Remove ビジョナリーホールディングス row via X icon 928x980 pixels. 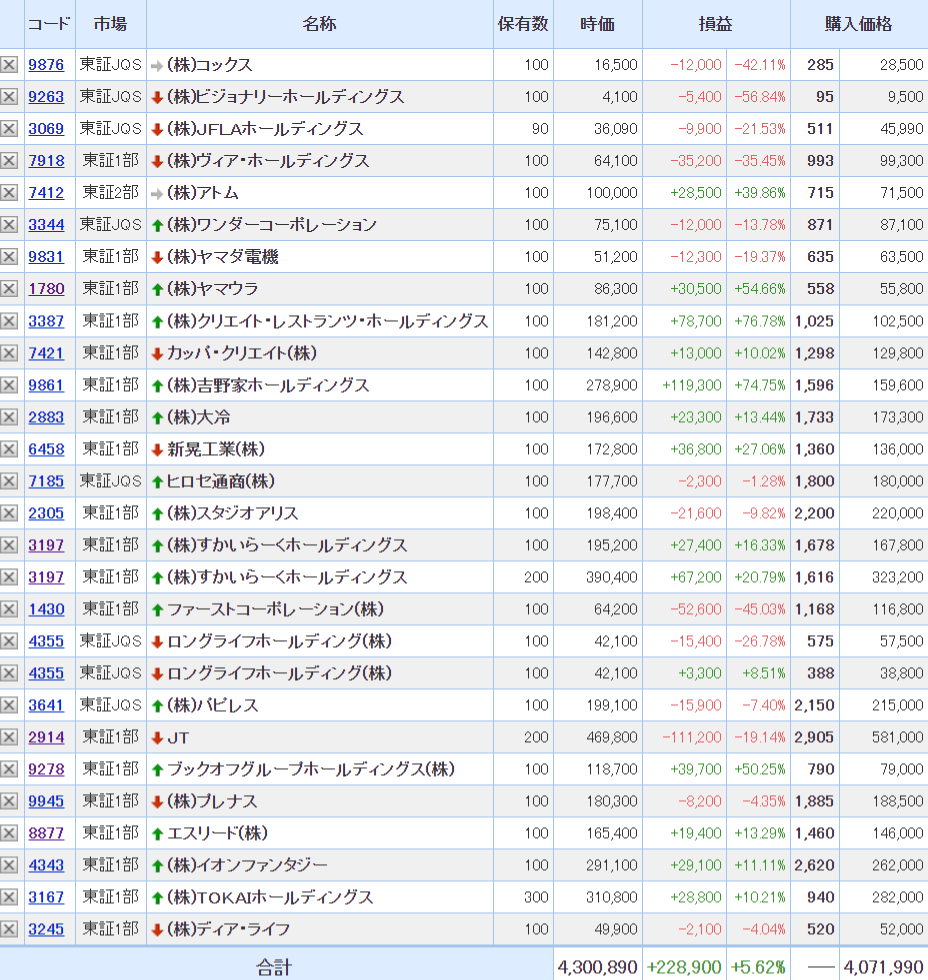(x=9, y=97)
